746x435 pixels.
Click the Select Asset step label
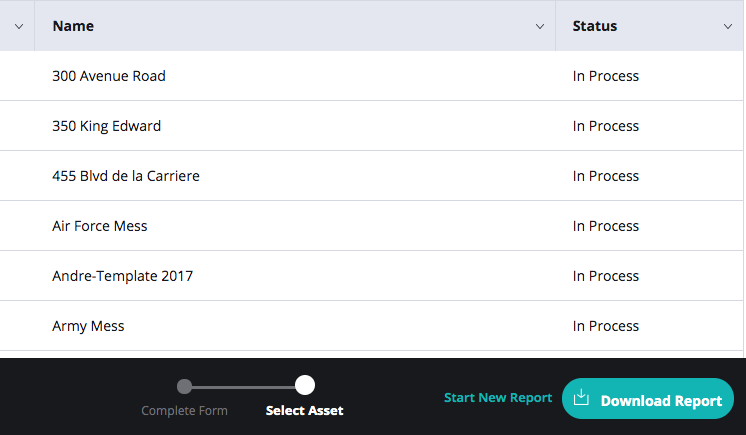pos(304,411)
